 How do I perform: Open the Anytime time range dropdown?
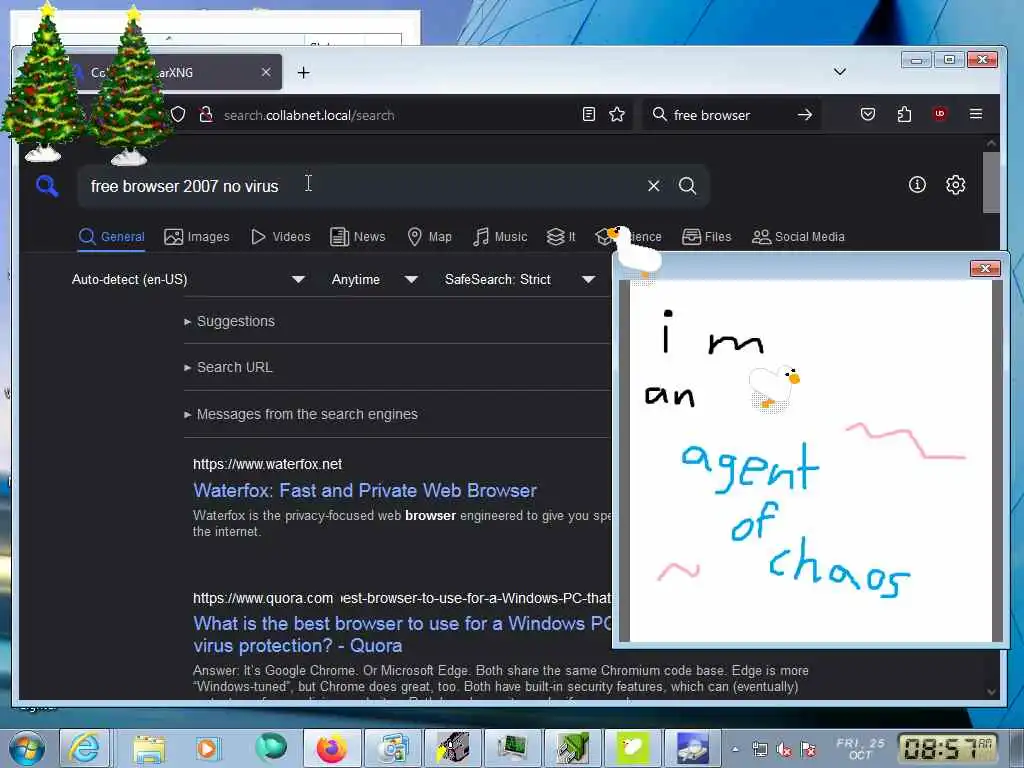(374, 280)
